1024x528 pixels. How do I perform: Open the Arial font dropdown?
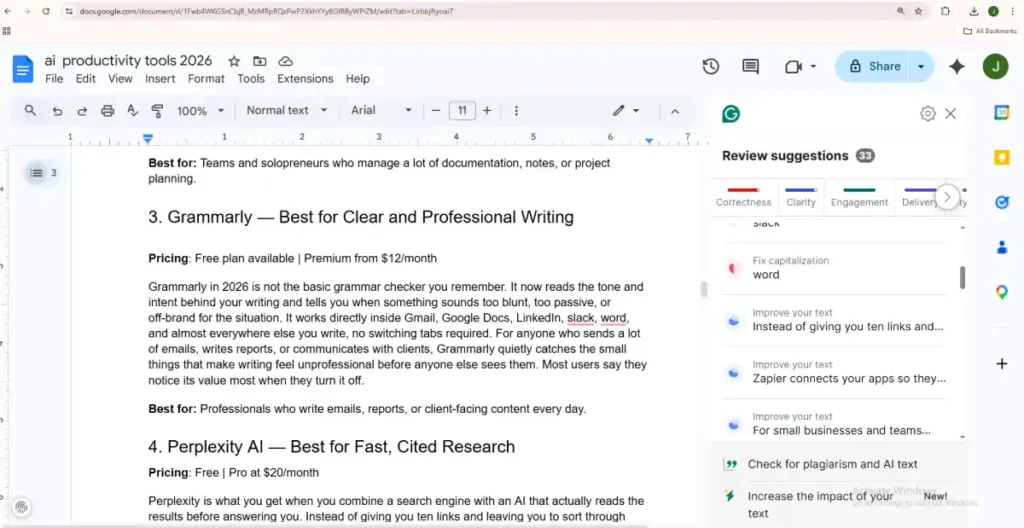point(381,110)
